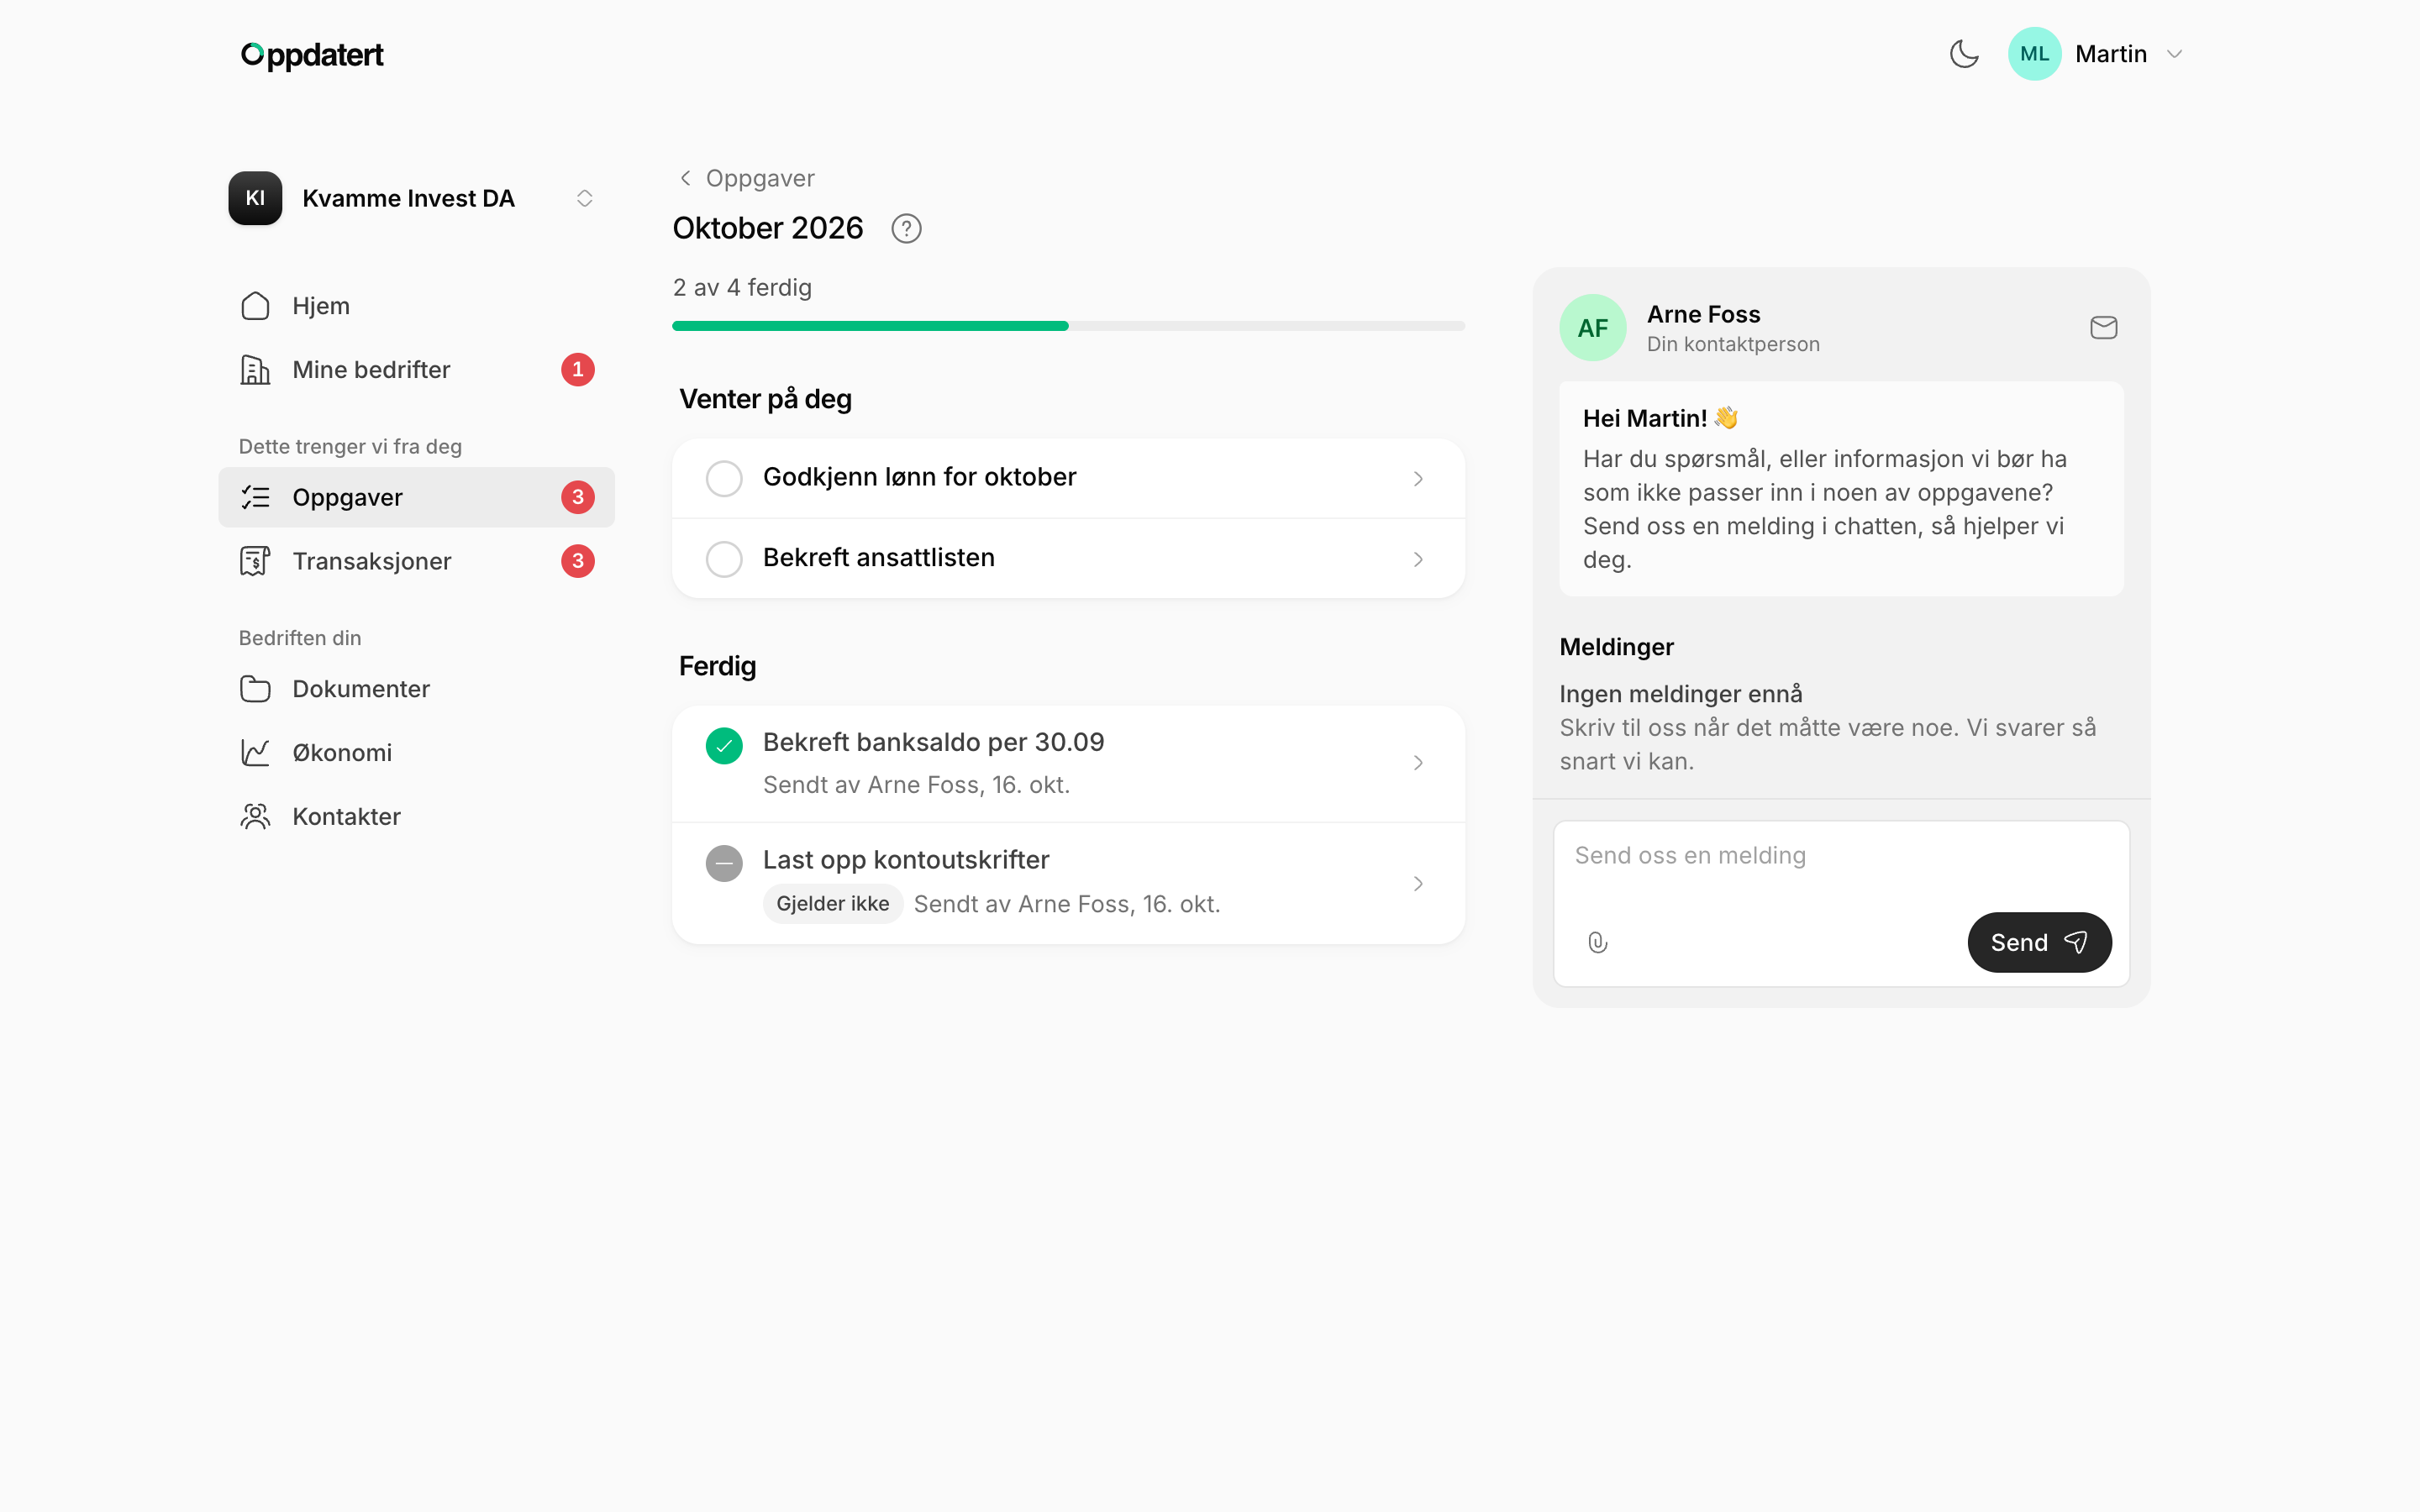Select Oppgaver in the sidebar

click(x=416, y=497)
